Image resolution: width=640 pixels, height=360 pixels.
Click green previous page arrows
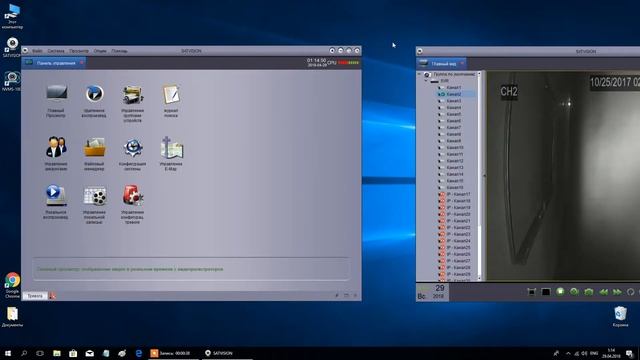click(x=603, y=292)
